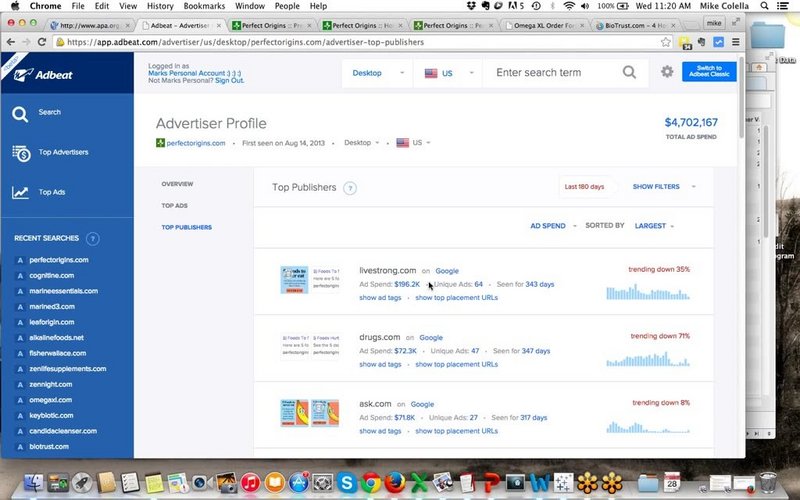Open recent search keybiotic.com
The width and height of the screenshot is (800, 500).
coord(51,415)
